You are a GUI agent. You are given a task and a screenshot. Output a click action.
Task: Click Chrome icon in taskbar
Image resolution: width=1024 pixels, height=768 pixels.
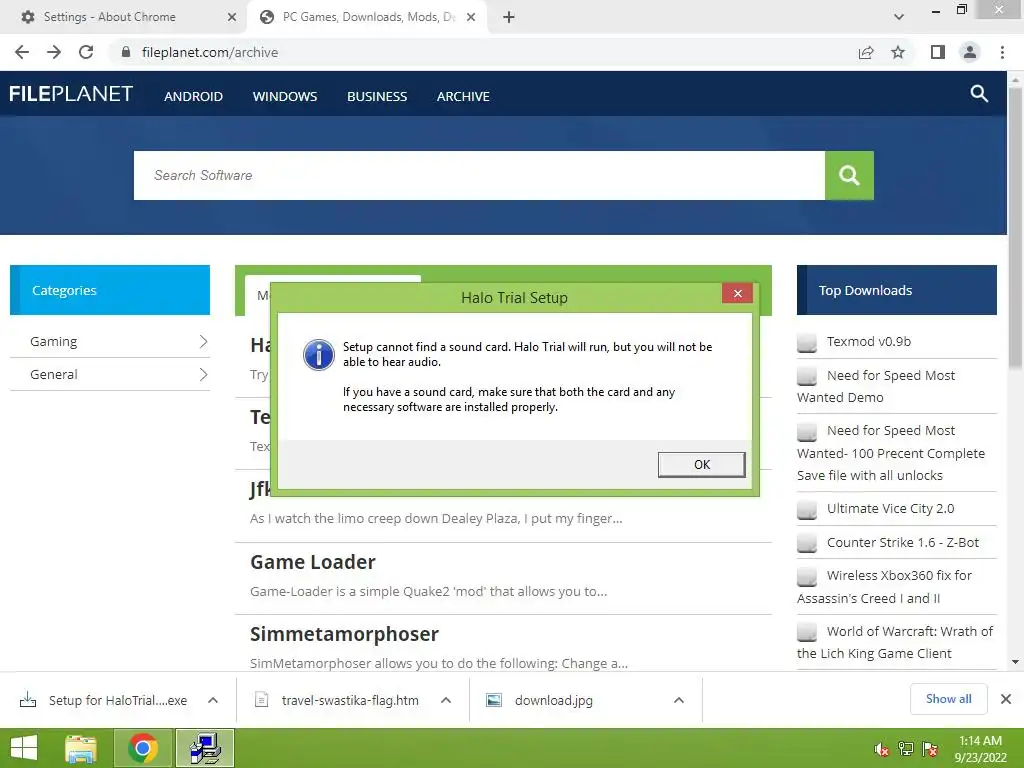tap(143, 748)
